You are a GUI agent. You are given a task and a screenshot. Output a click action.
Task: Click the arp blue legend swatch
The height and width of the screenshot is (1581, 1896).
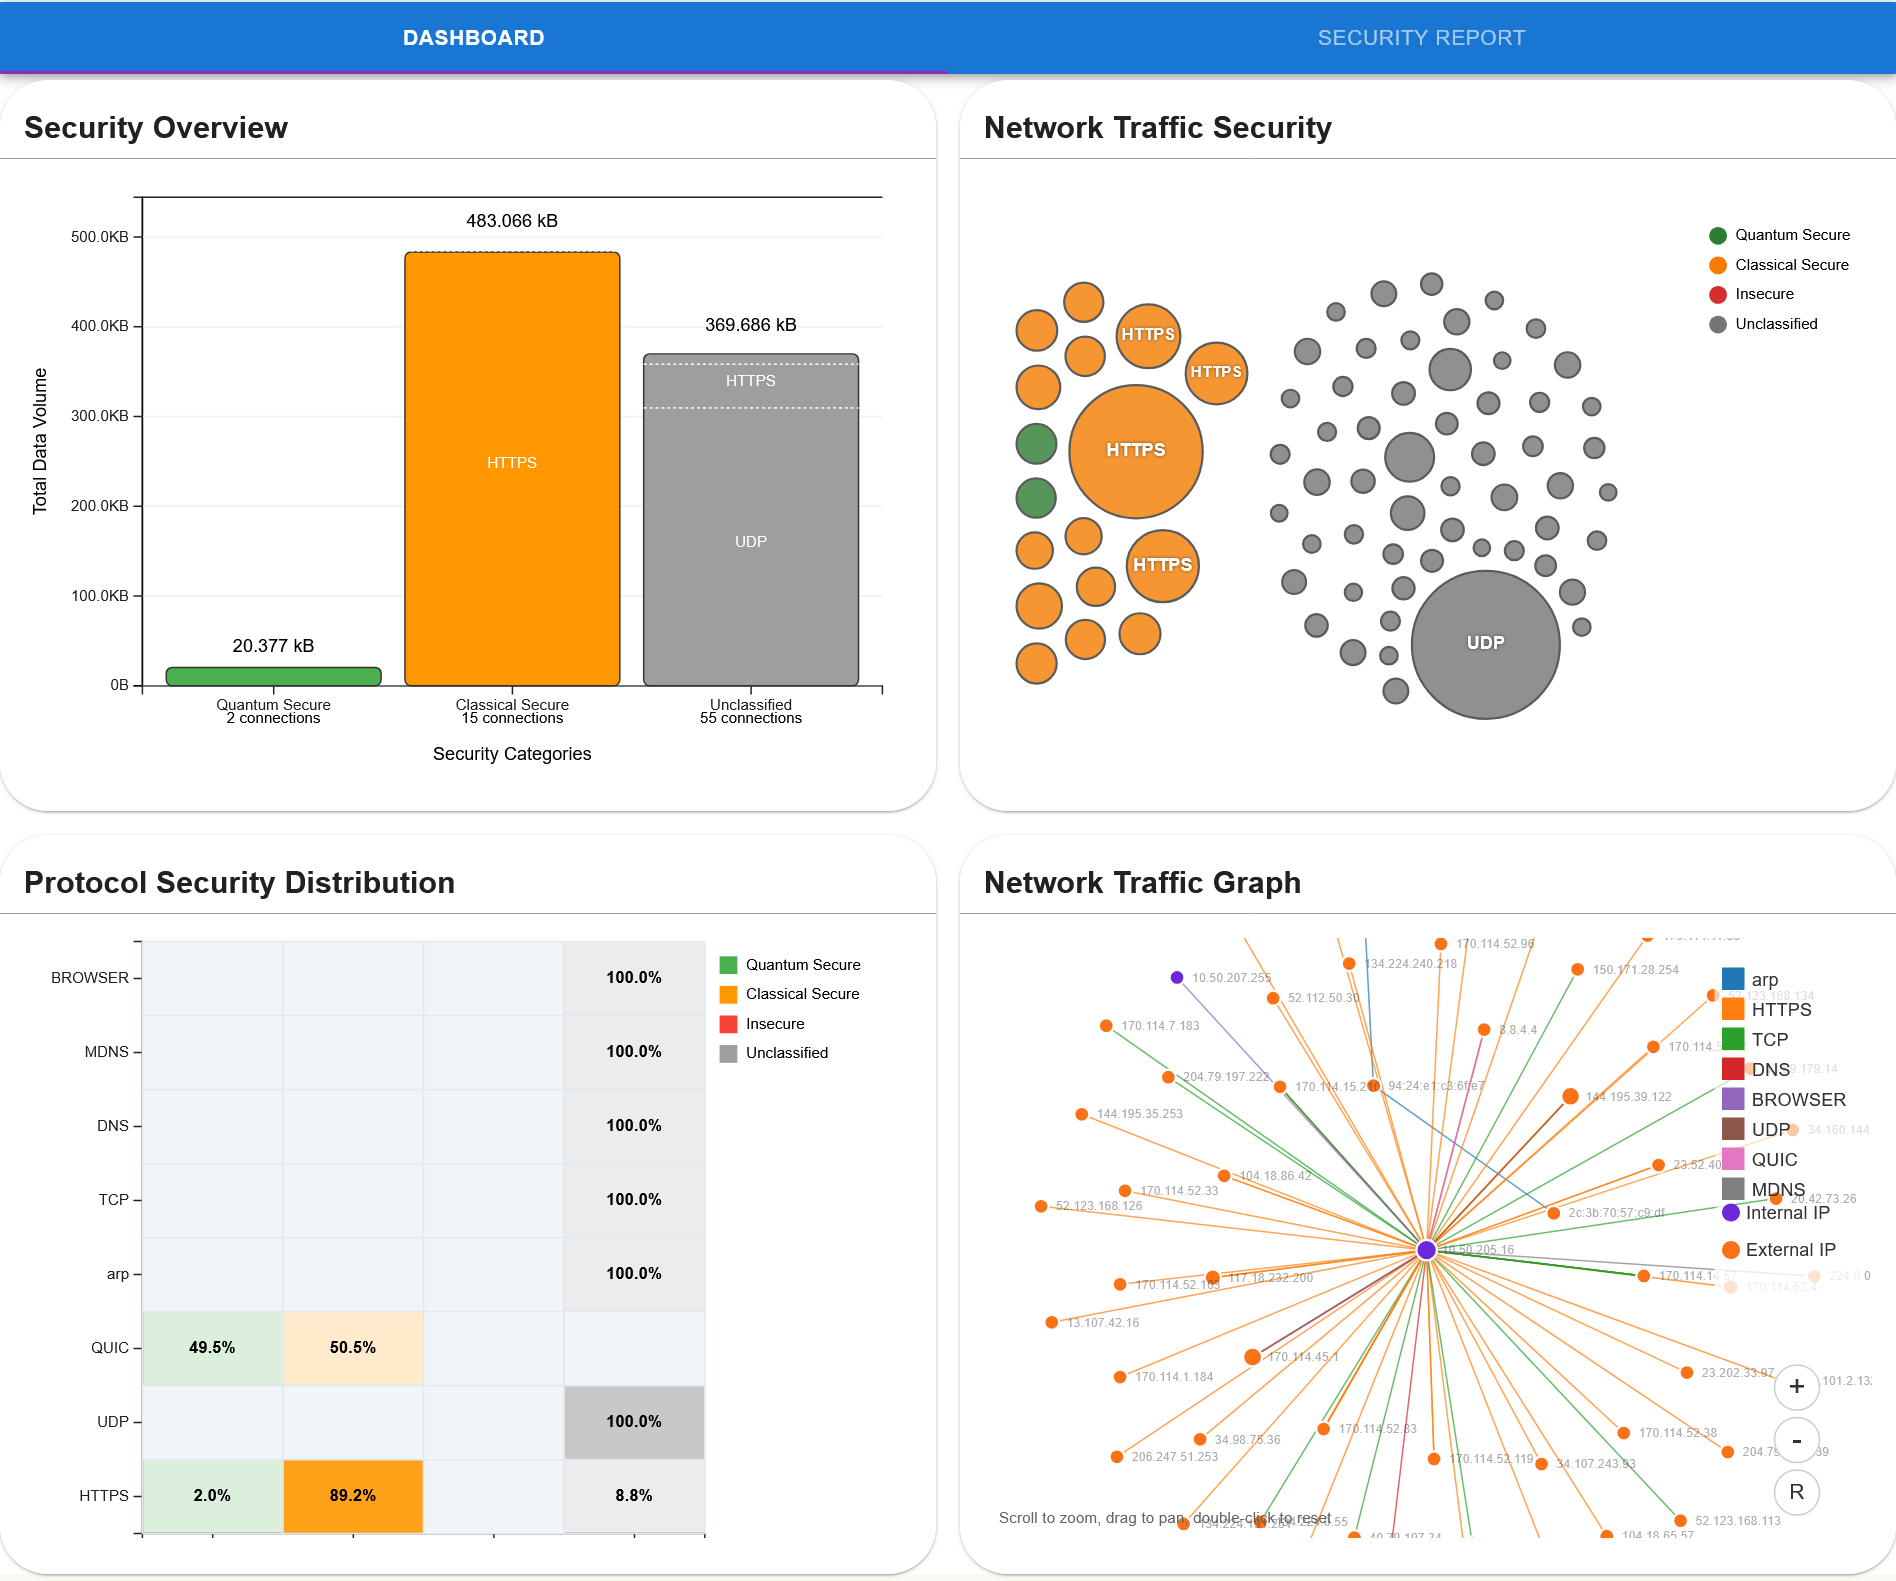[x=1733, y=979]
